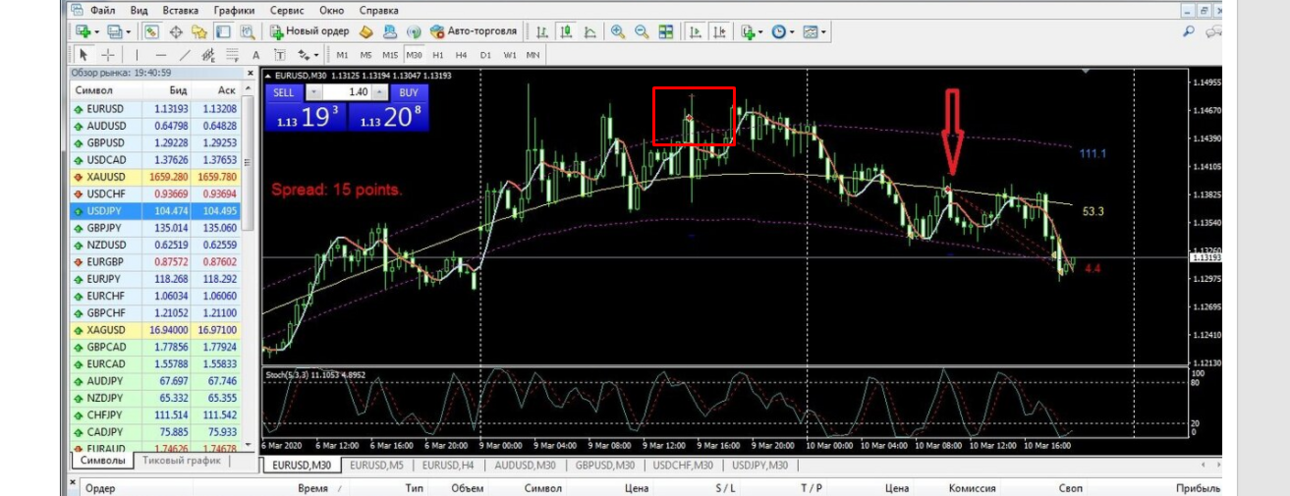The height and width of the screenshot is (496, 1290).
Task: Tile chart windows icon
Action: (666, 32)
